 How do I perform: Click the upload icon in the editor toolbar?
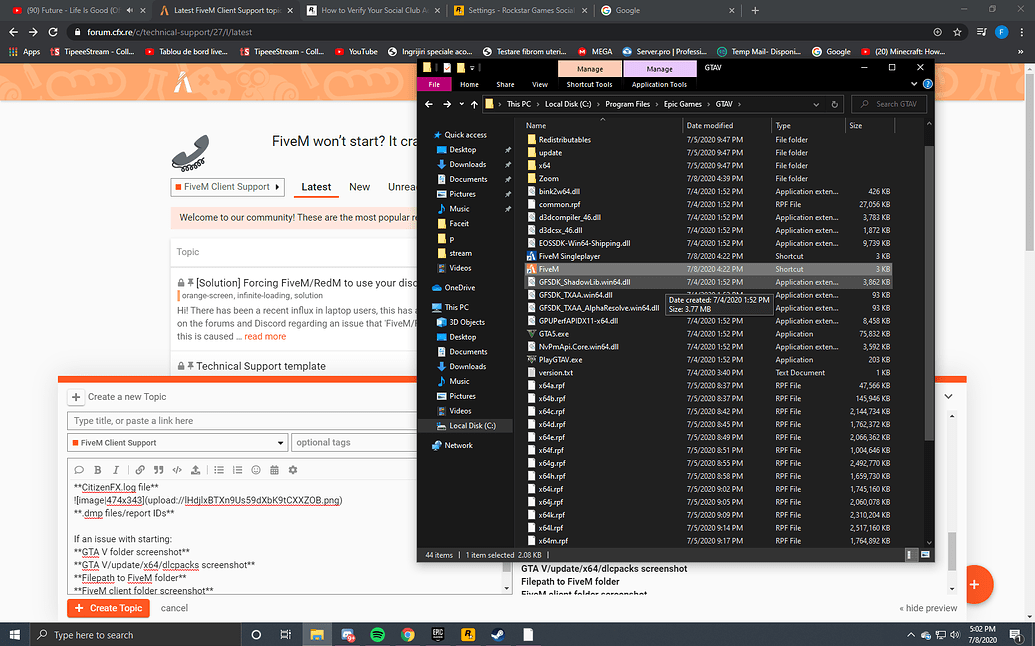point(194,470)
